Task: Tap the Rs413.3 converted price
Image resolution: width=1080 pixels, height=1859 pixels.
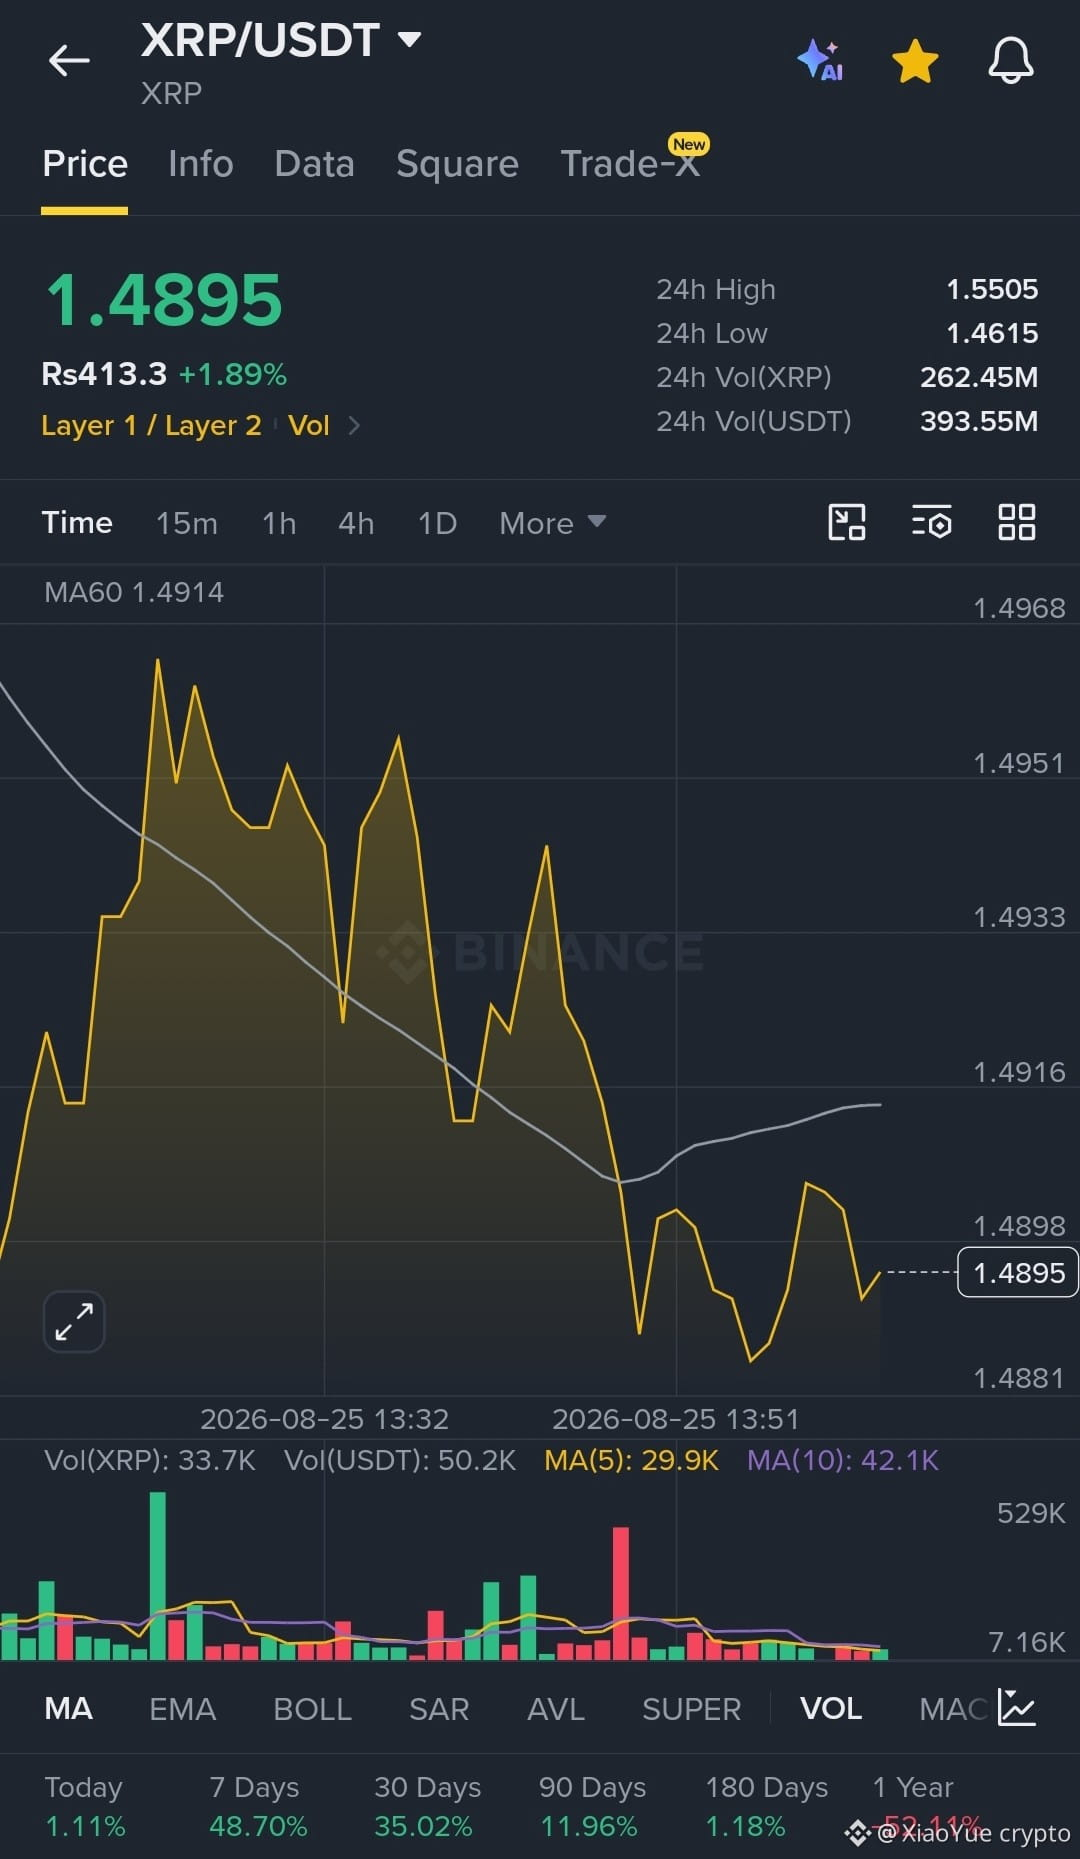Action: [x=104, y=374]
